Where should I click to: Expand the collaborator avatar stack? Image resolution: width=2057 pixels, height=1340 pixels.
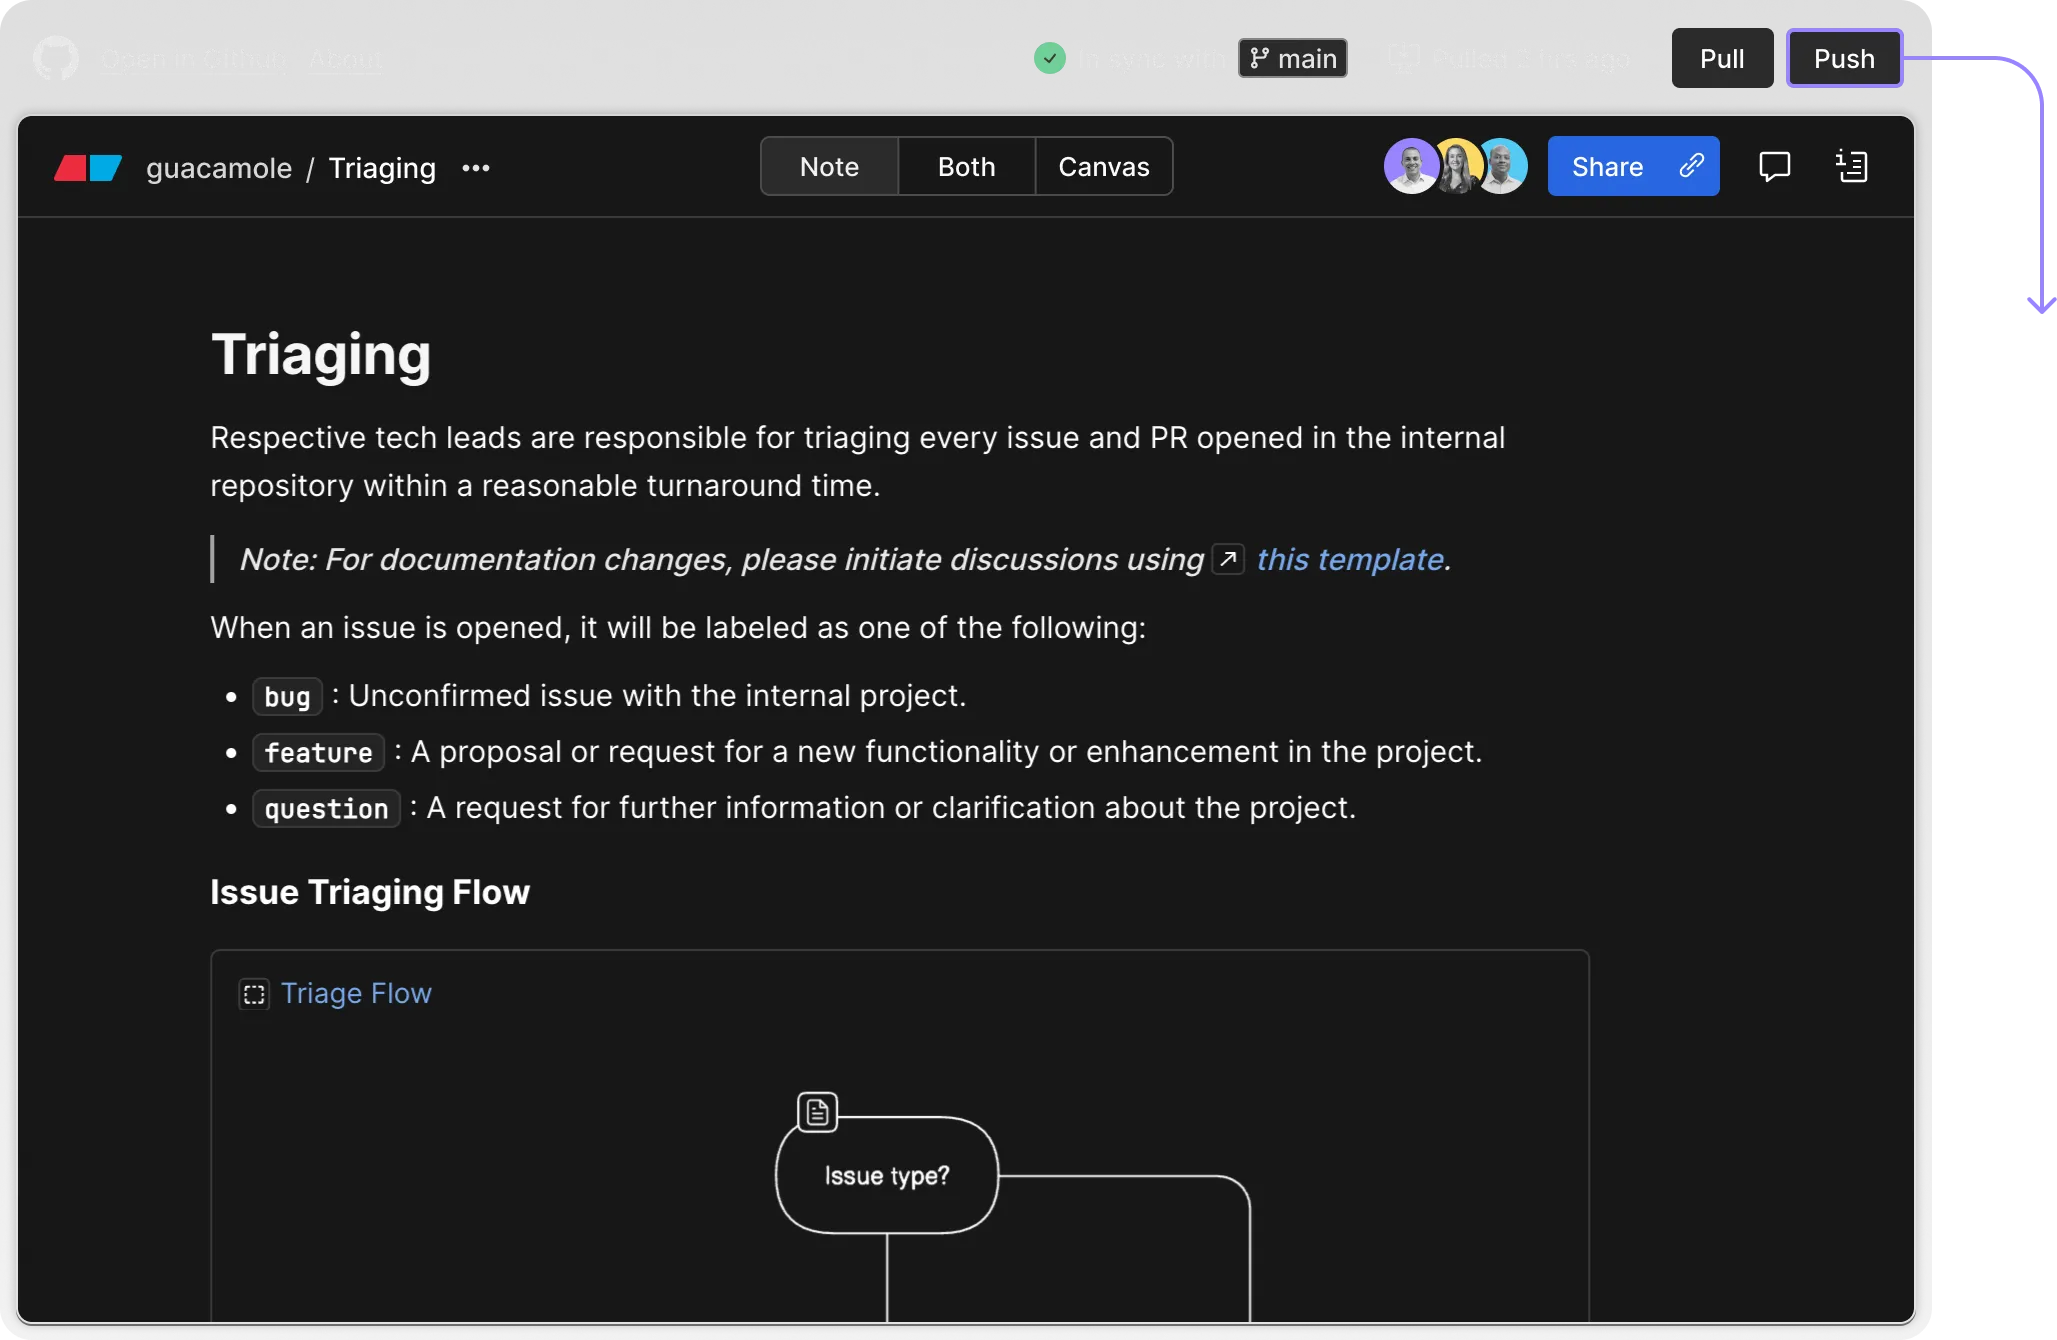pos(1456,166)
